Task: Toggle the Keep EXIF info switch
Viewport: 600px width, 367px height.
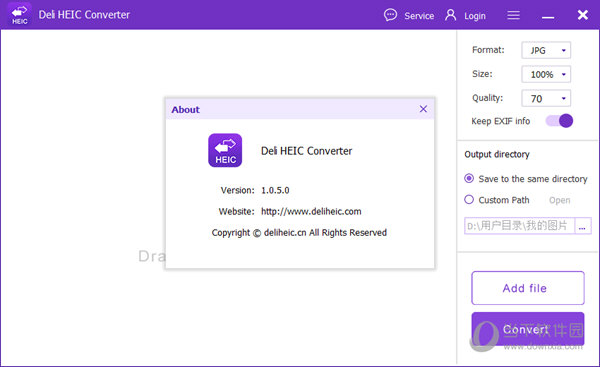Action: pos(559,121)
